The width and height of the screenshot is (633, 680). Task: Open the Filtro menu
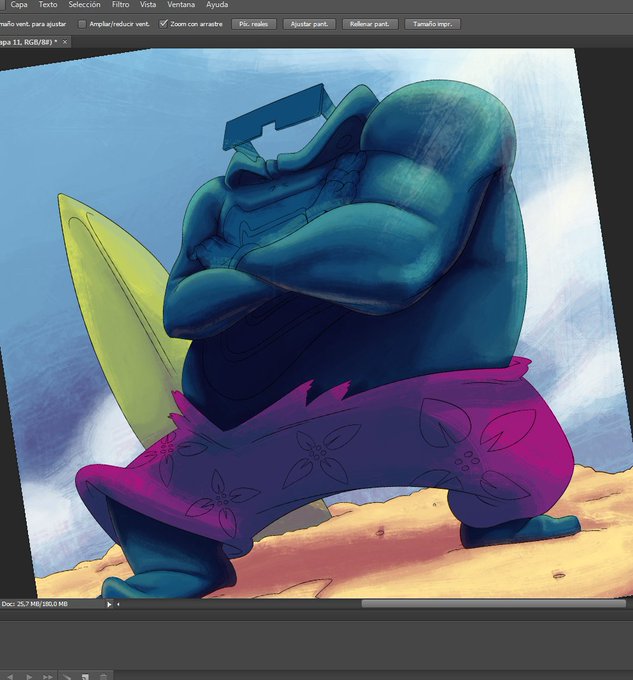tap(121, 5)
